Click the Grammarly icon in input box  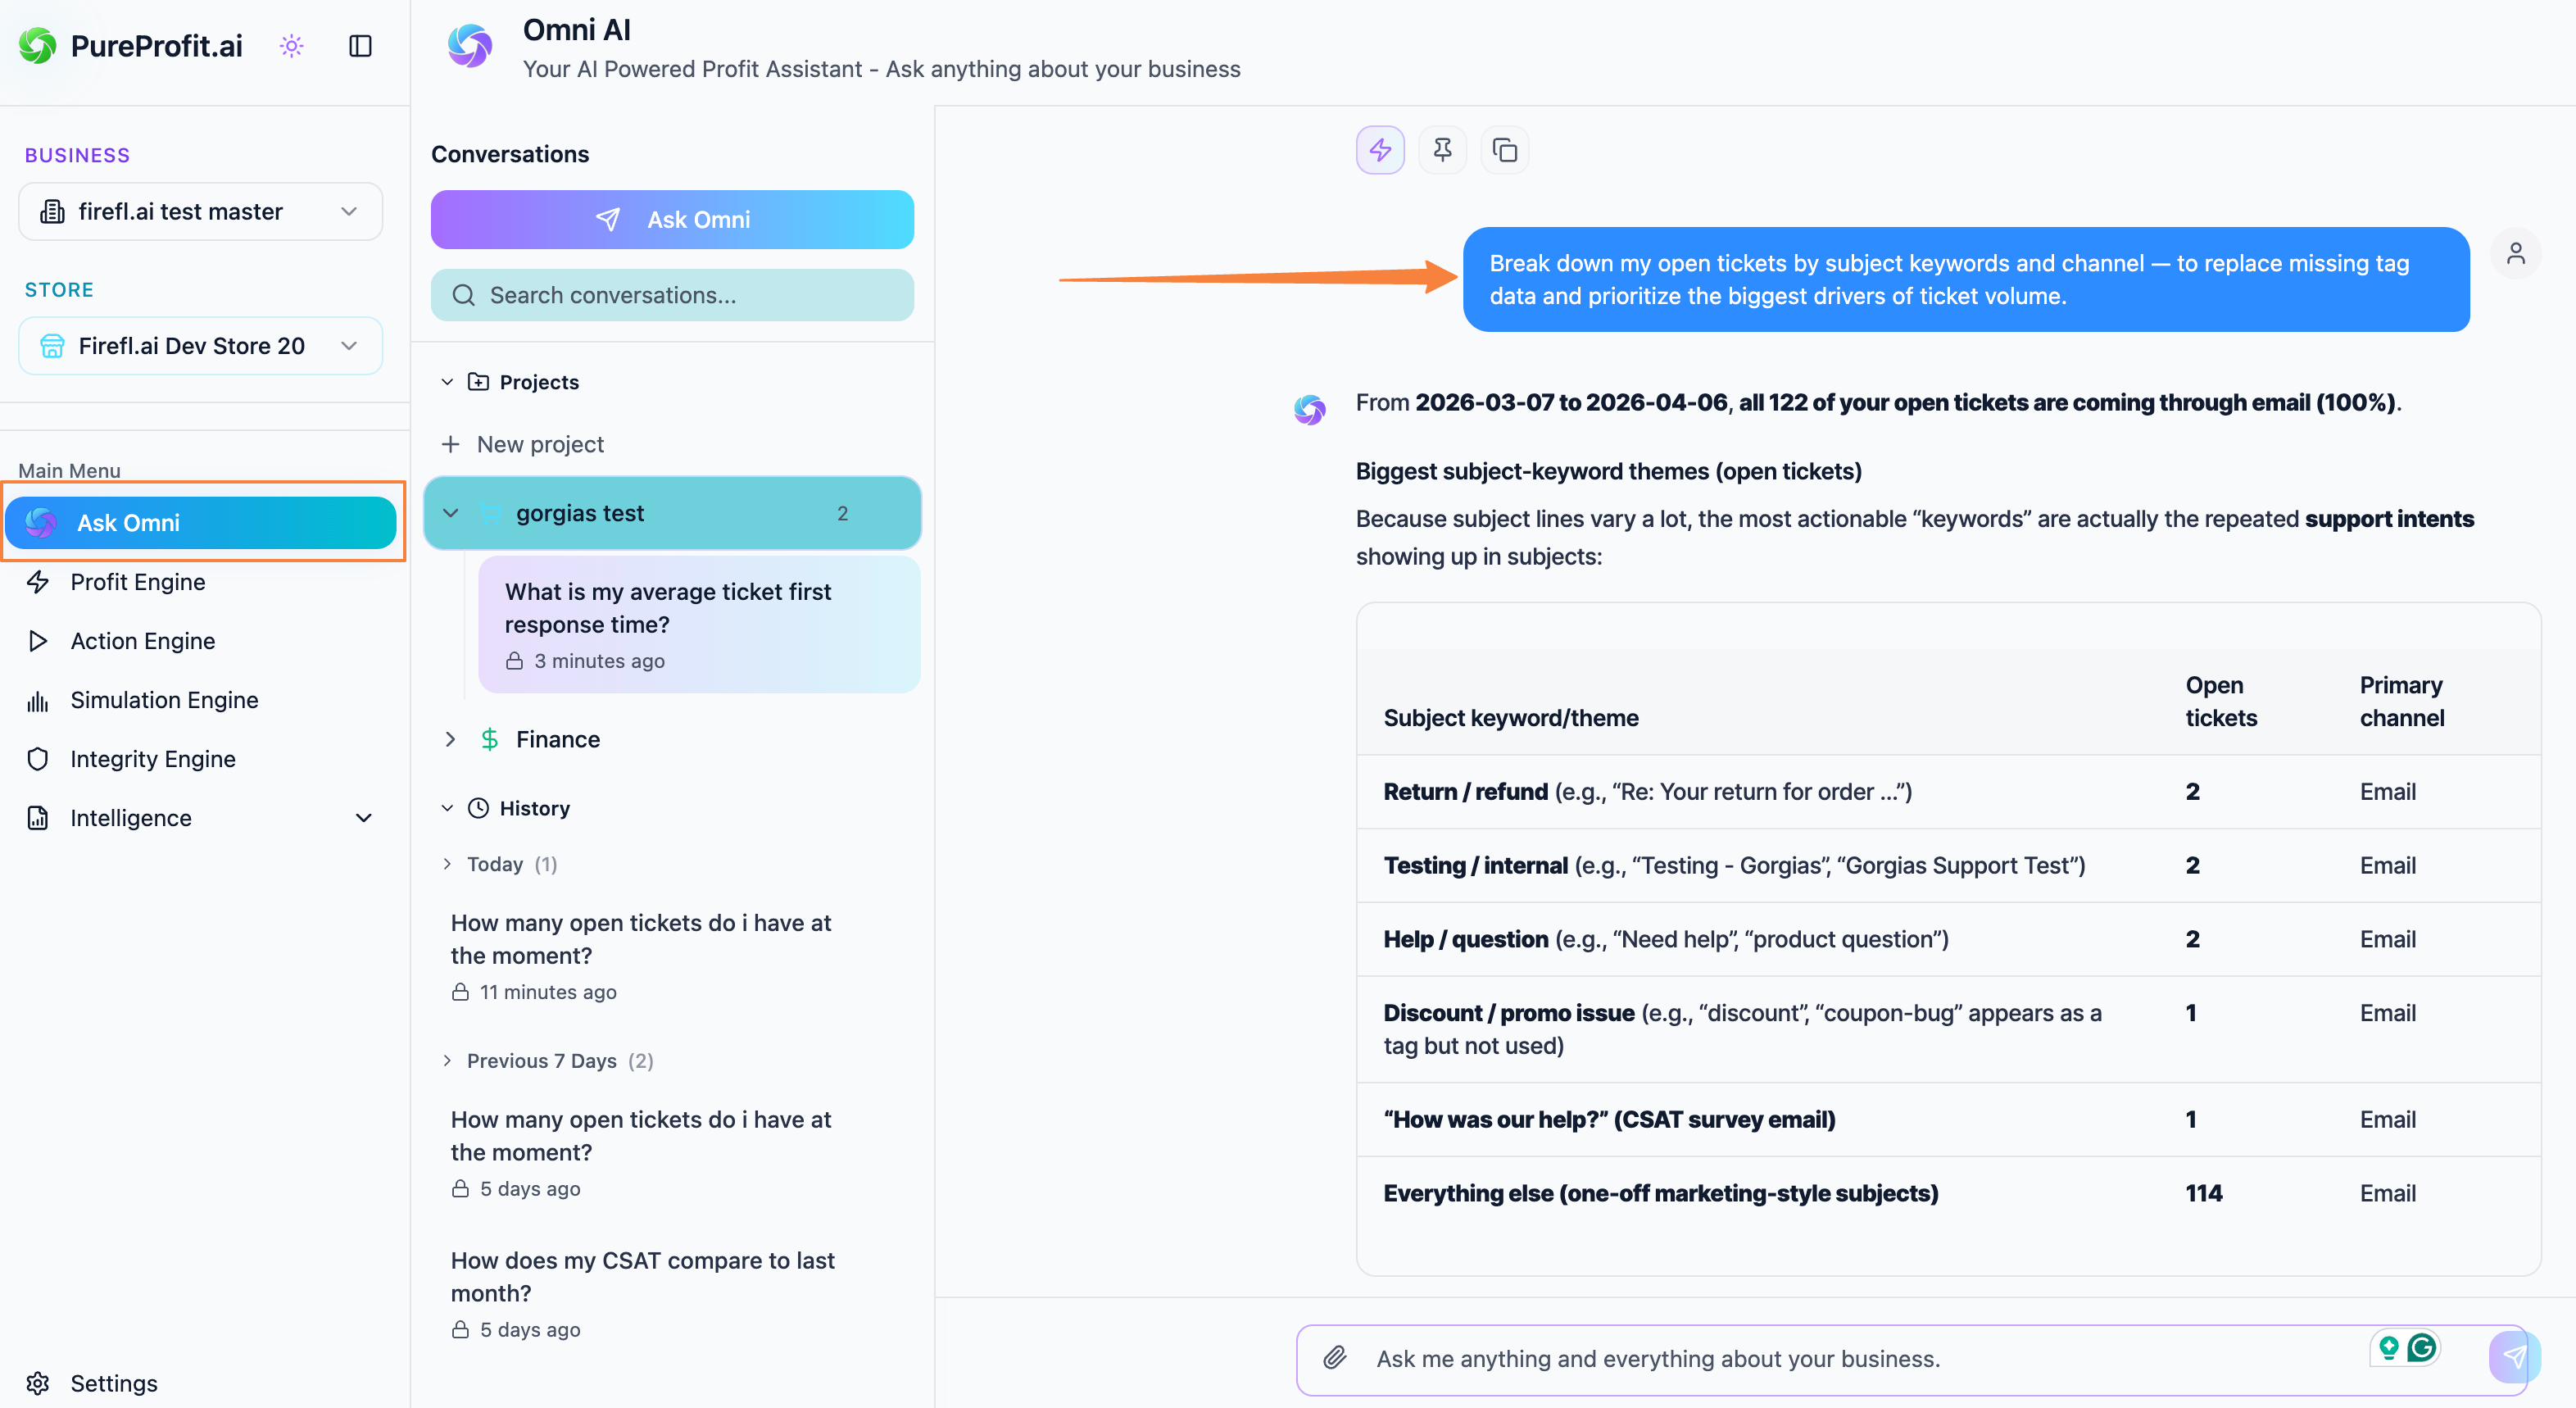click(2421, 1348)
